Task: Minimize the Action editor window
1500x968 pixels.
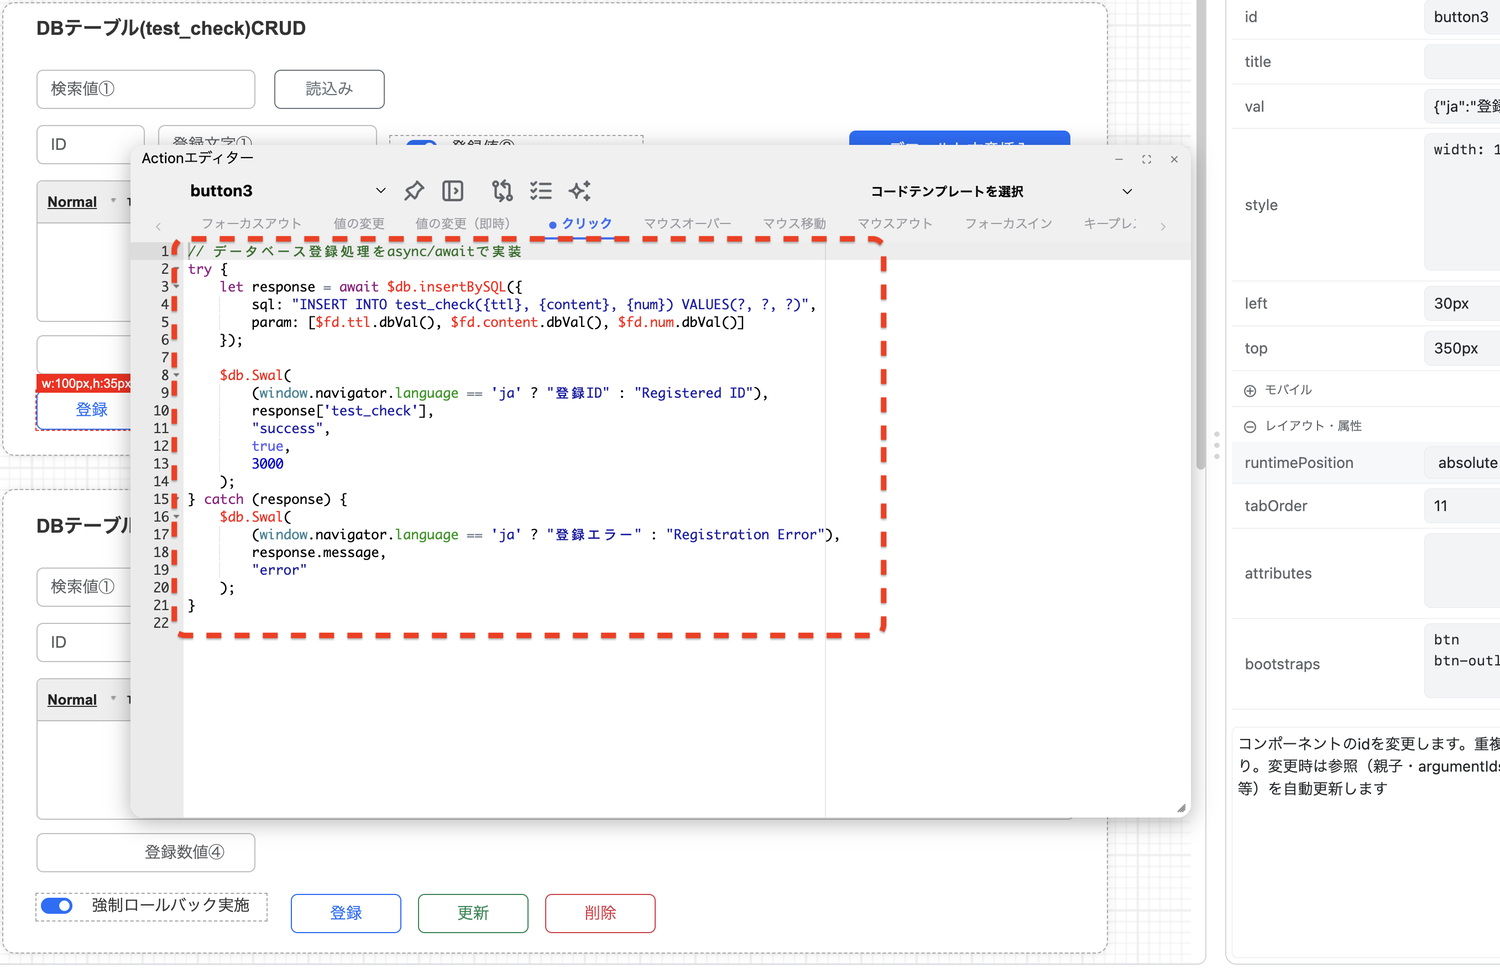Action: coord(1119,159)
